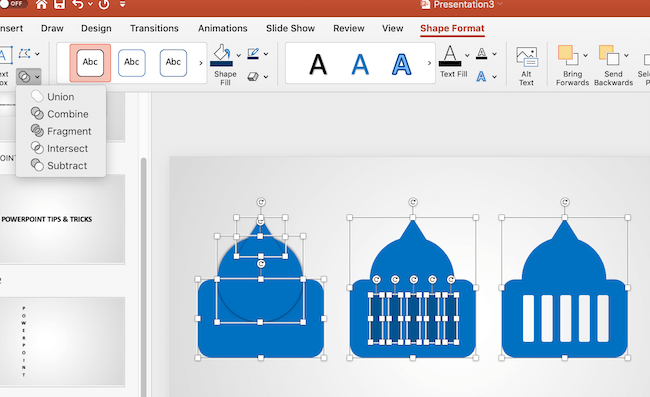Click the rotate handle above middle building shape
Viewport: 650px width, 397px height.
(413, 202)
